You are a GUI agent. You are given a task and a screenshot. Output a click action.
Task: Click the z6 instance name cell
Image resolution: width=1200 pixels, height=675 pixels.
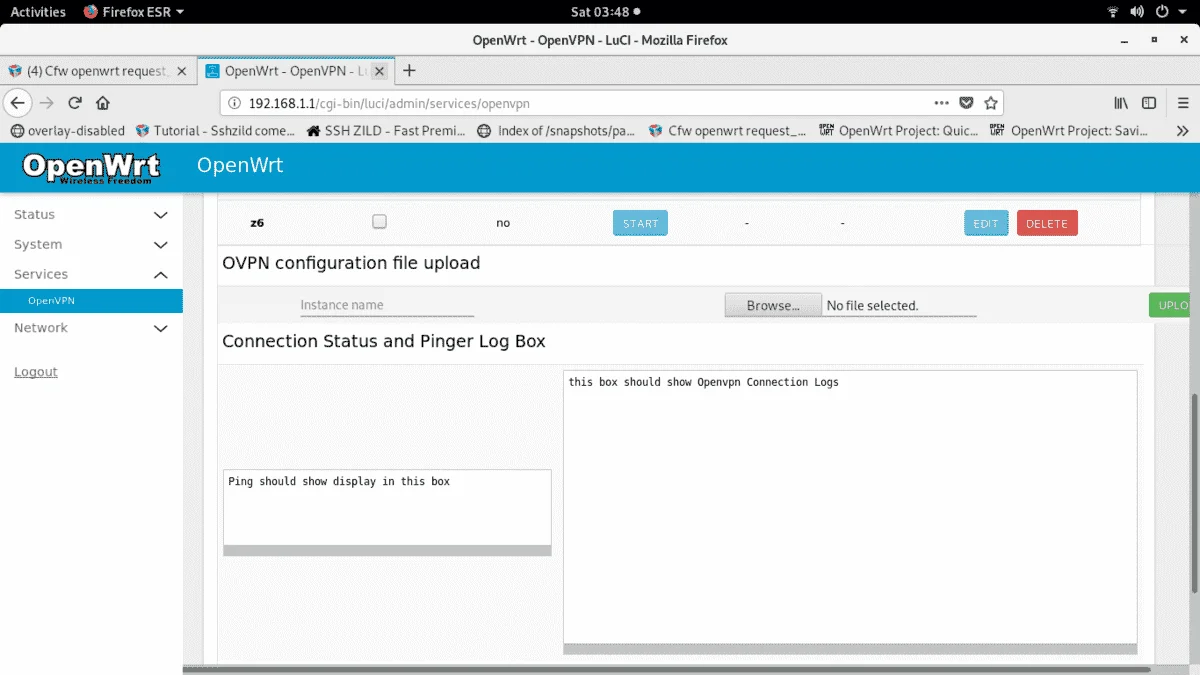tap(257, 223)
